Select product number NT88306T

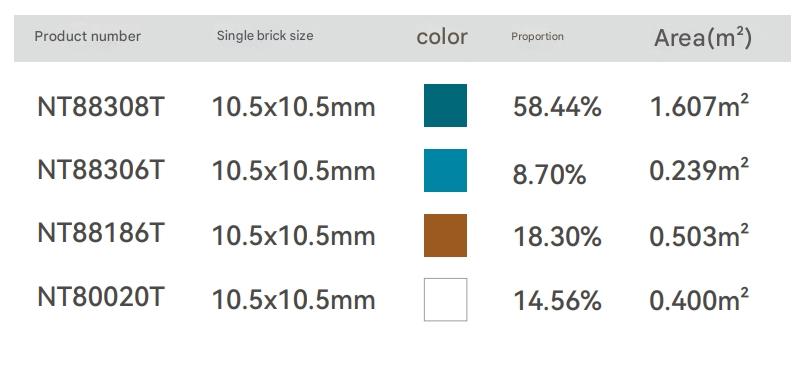[101, 170]
